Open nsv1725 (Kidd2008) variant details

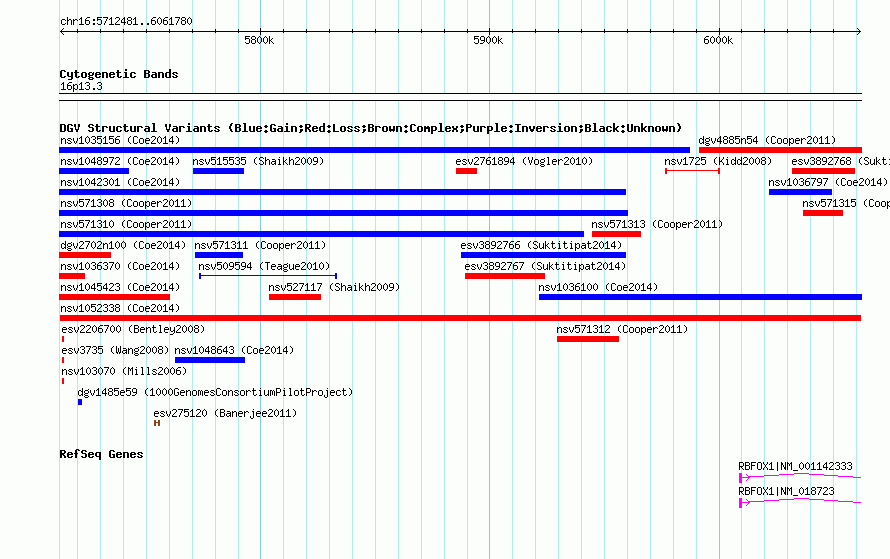718,161
